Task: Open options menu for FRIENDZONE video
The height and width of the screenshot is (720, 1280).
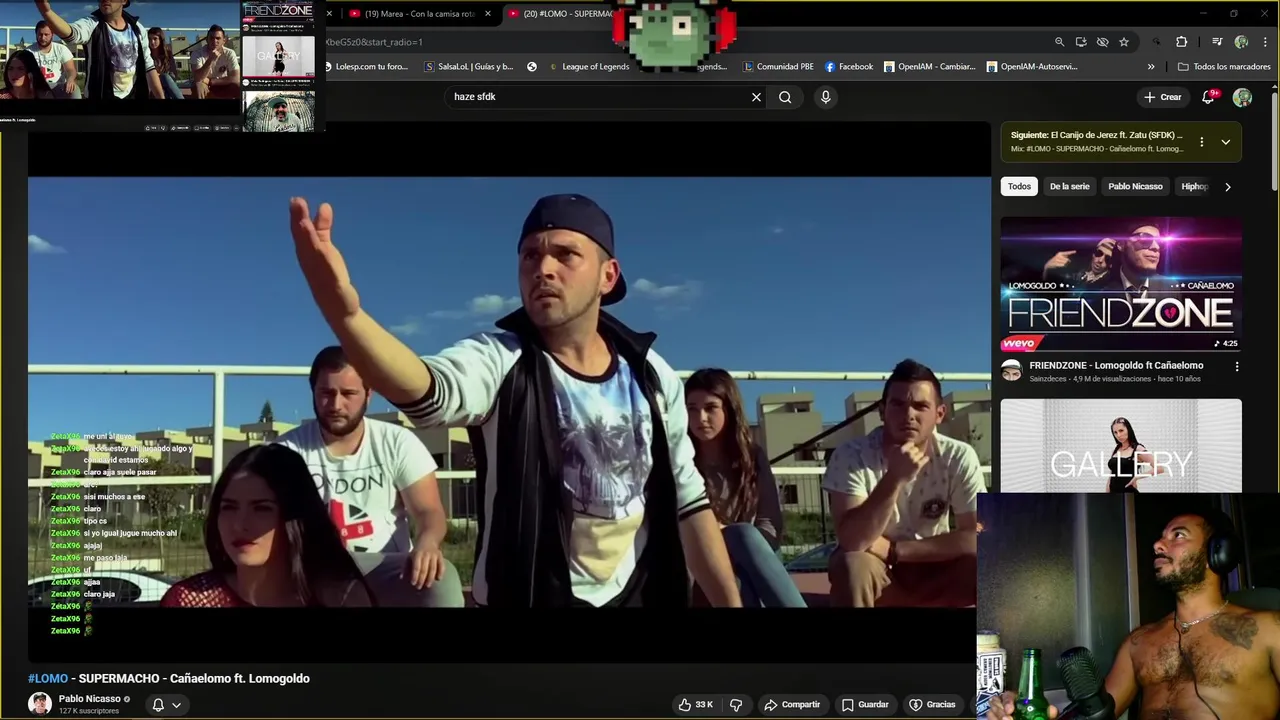Action: [1237, 367]
